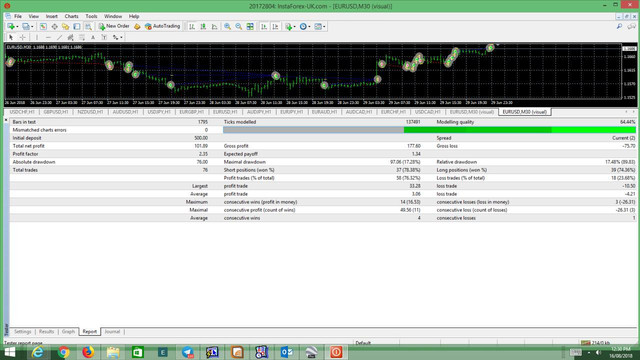Switch chart to line chart

click(215, 27)
